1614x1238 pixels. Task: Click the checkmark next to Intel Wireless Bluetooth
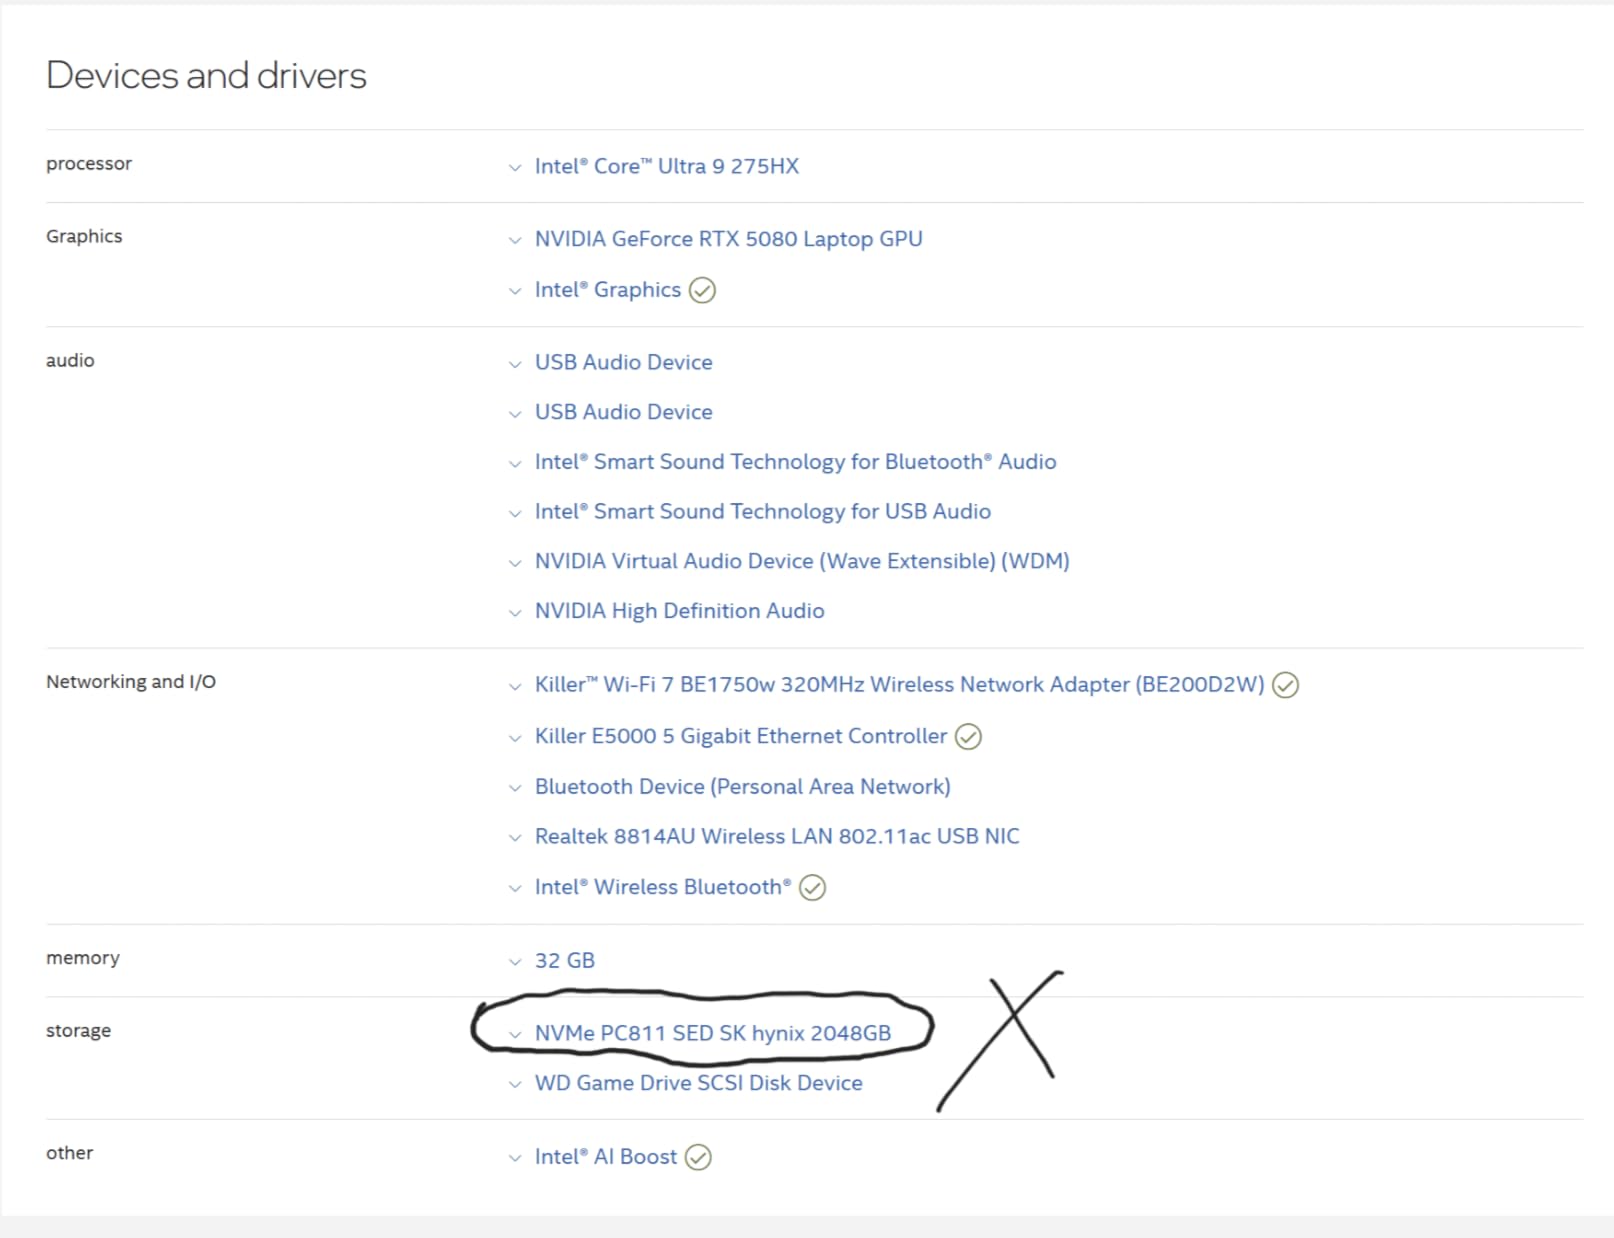813,888
